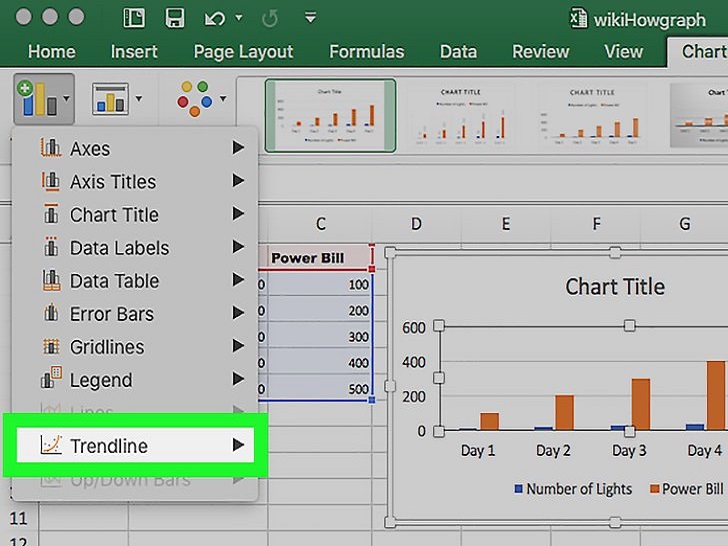Open the Quick Layout chart icon

110,98
